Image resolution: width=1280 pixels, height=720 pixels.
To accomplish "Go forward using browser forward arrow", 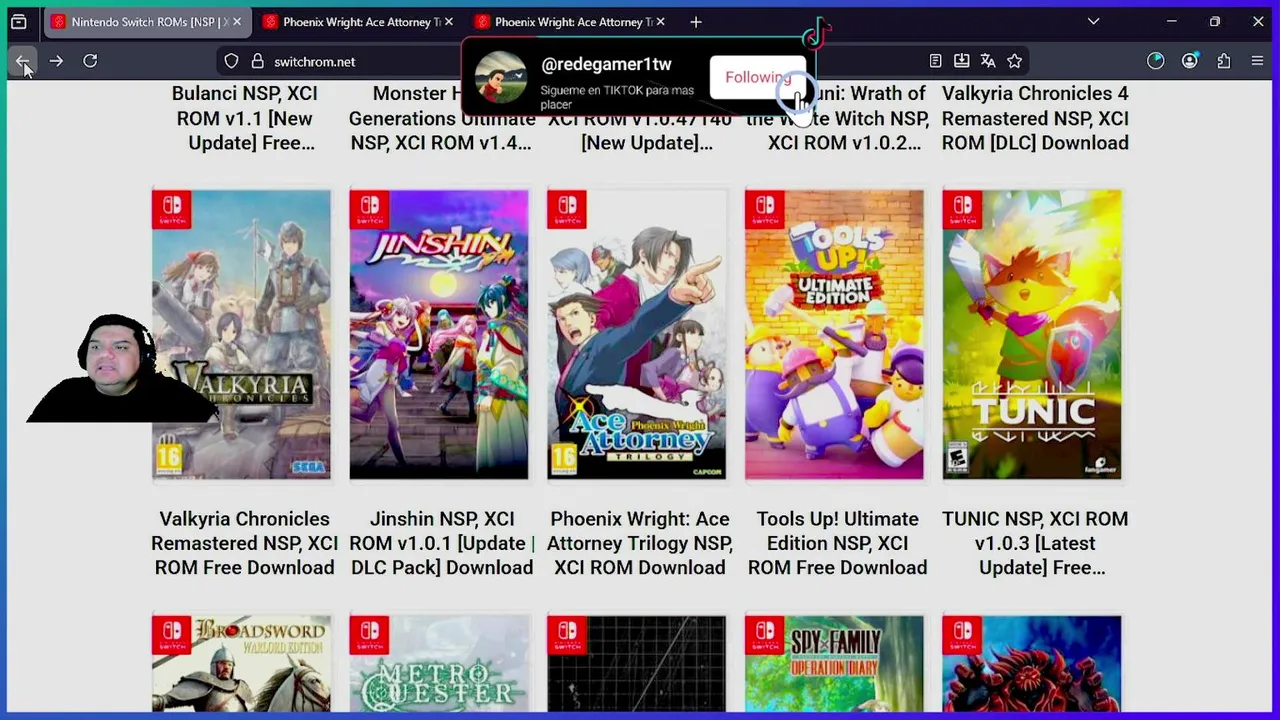I will coord(56,62).
